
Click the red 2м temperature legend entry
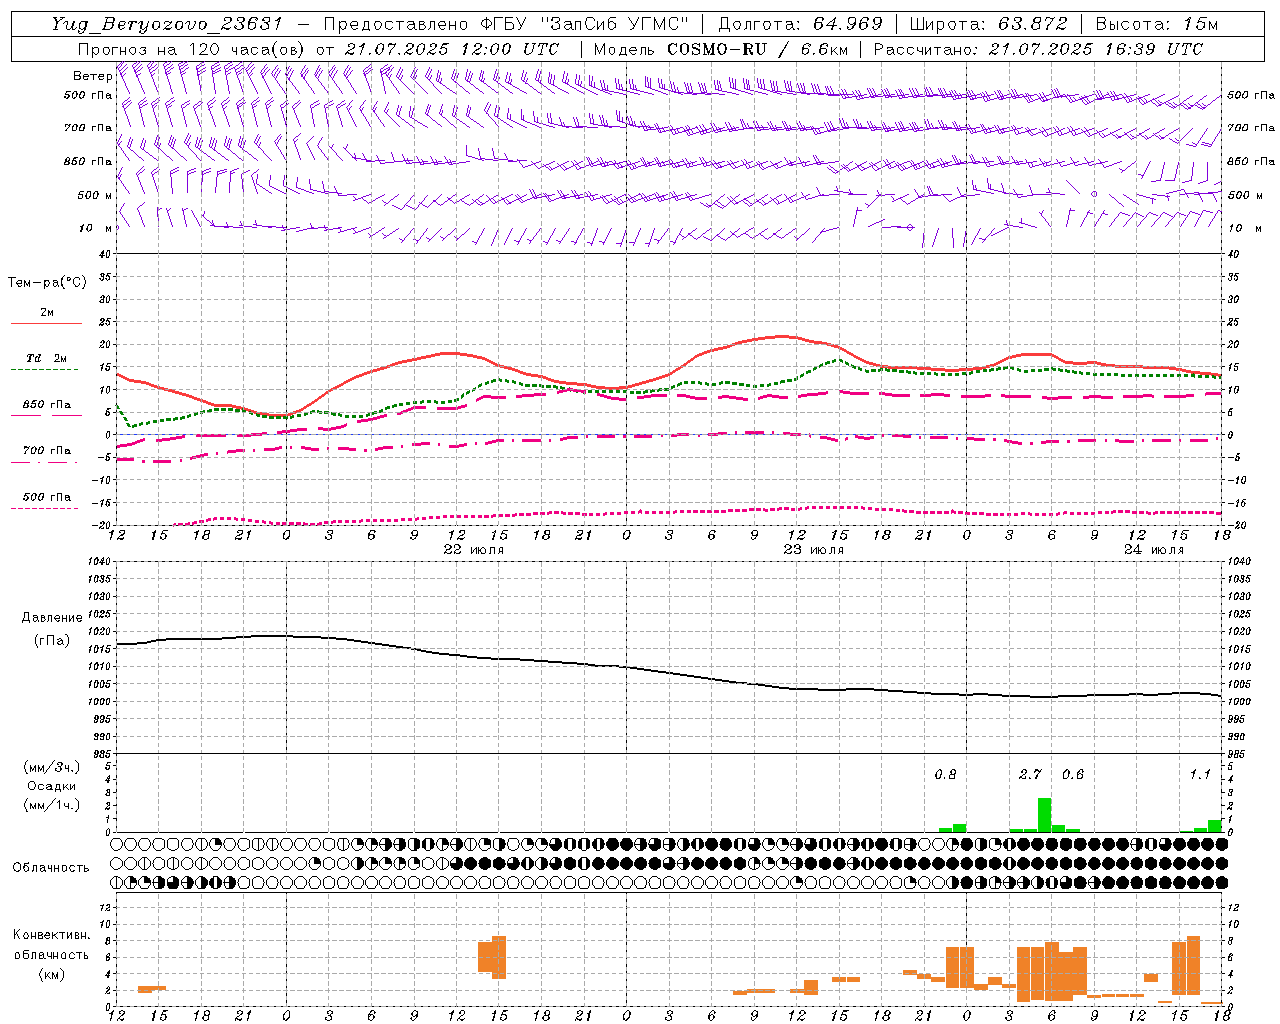[x=46, y=315]
